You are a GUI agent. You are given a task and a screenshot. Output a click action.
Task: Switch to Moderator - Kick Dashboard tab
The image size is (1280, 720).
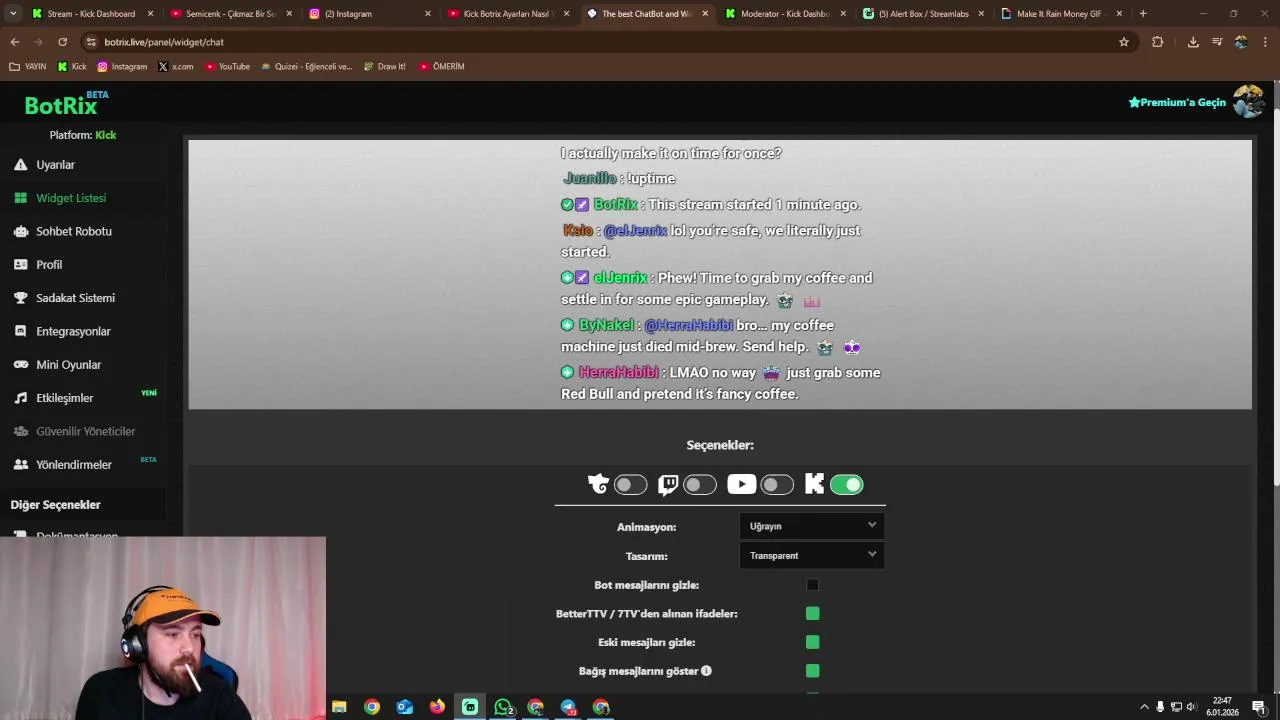pos(785,14)
